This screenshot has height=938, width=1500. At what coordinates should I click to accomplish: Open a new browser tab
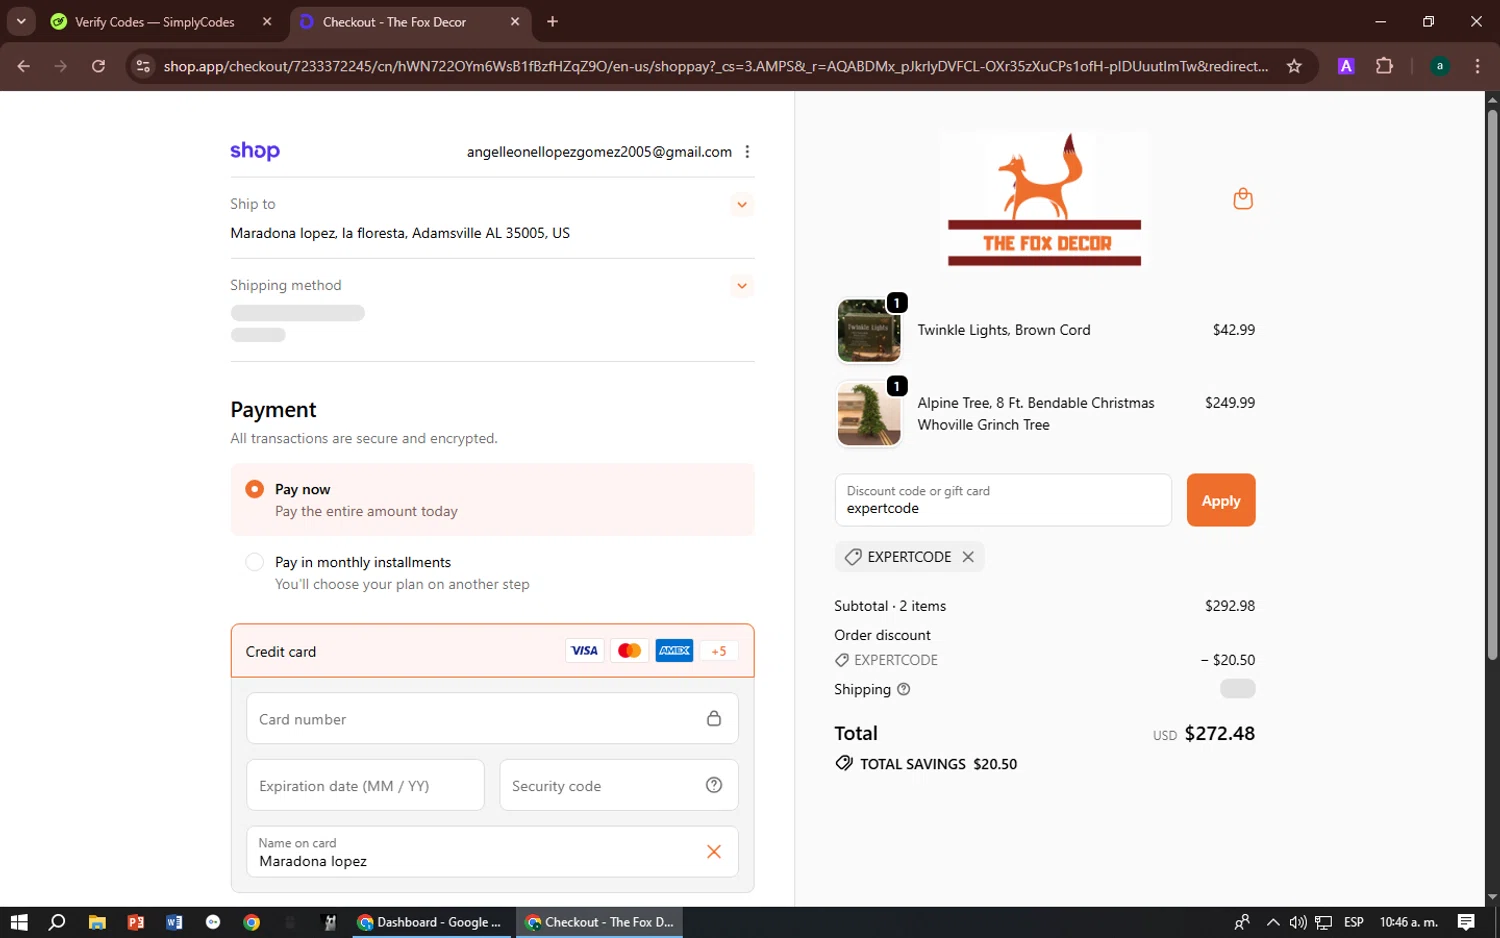pyautogui.click(x=553, y=22)
